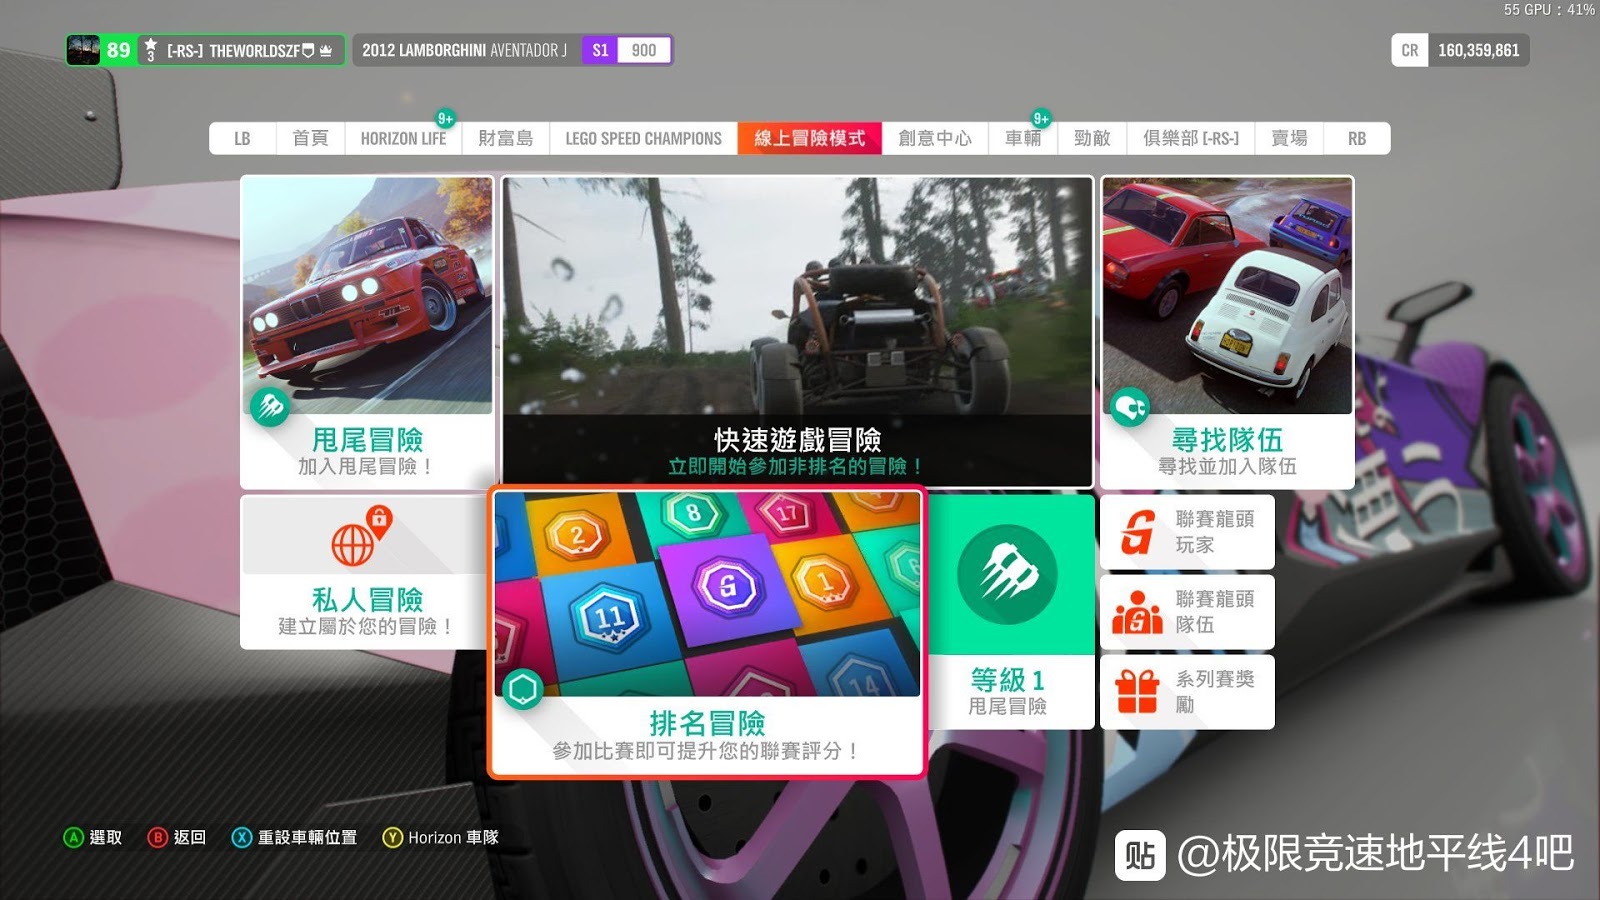
Task: Open the 甩尾冒險 drift adventure tile
Action: pyautogui.click(x=367, y=332)
